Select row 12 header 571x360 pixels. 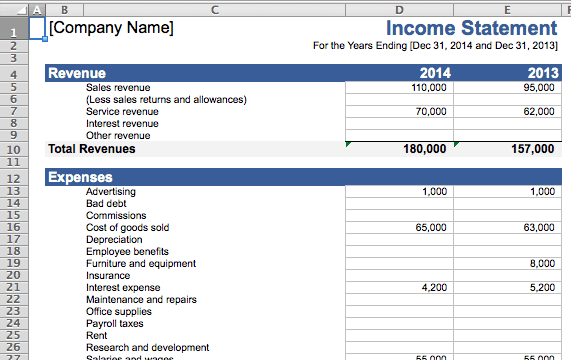(x=14, y=177)
